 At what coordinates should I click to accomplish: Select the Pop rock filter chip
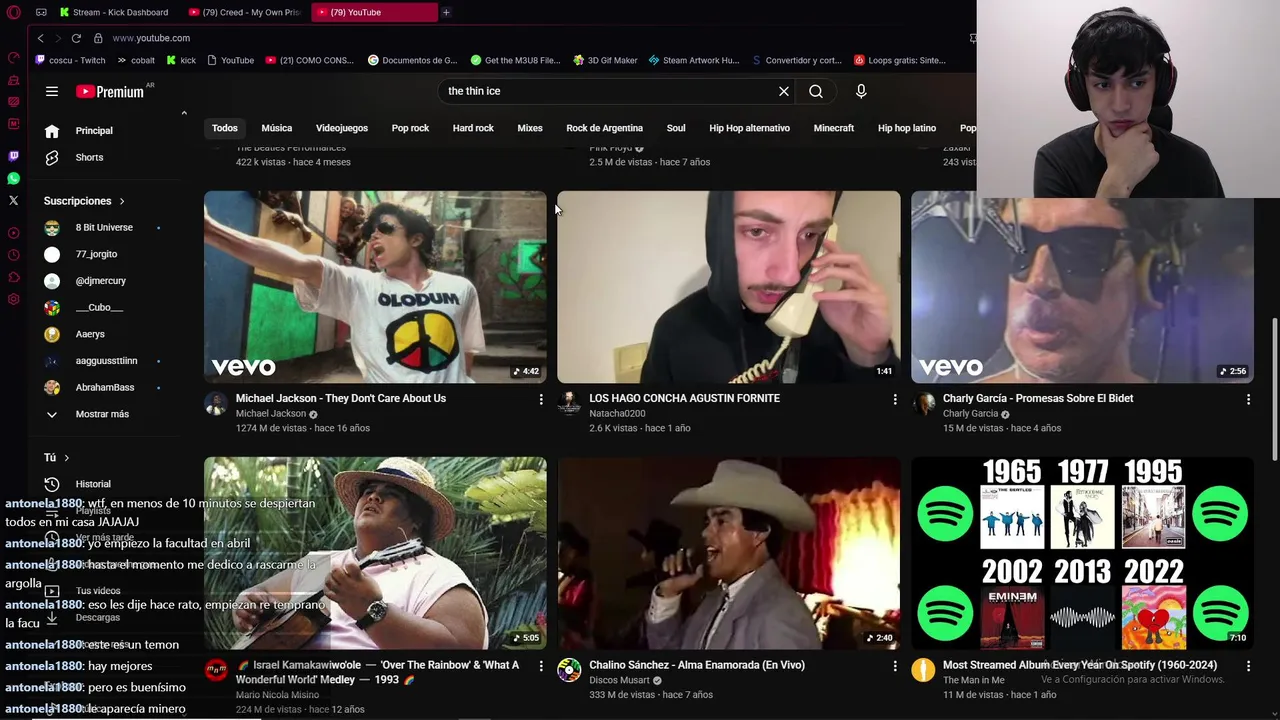[x=410, y=128]
